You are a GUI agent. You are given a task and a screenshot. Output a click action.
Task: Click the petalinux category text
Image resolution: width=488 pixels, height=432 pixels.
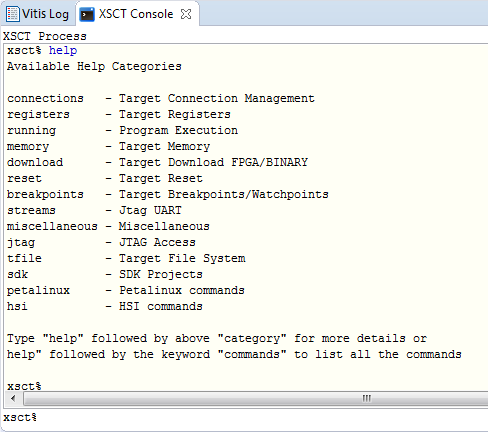[x=38, y=290]
